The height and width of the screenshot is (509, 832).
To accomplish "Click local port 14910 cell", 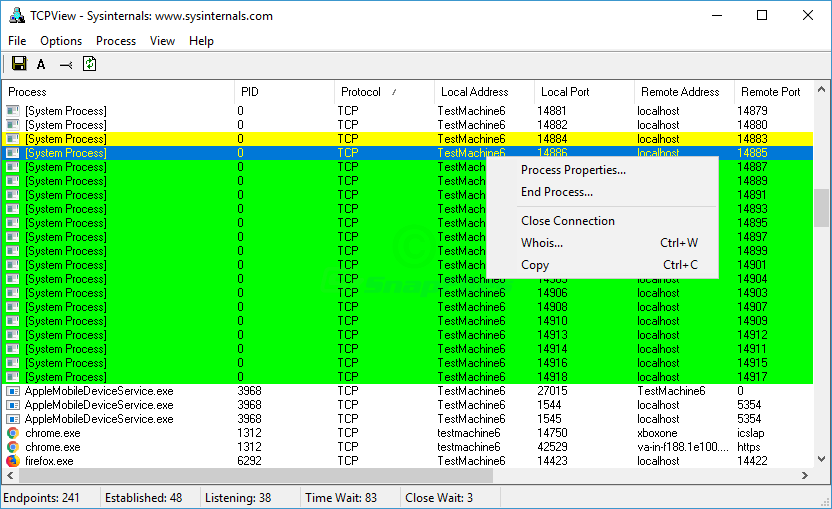I will click(552, 321).
